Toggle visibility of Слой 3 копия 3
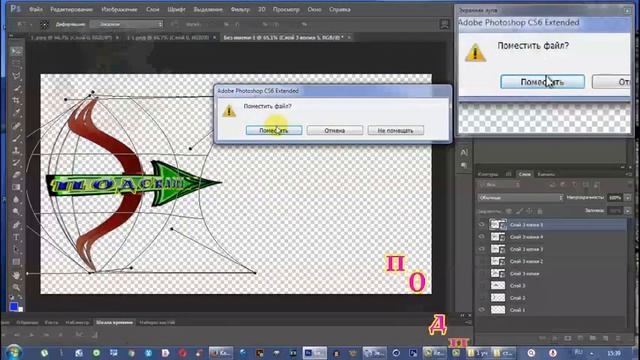The image size is (640, 360). 482,249
